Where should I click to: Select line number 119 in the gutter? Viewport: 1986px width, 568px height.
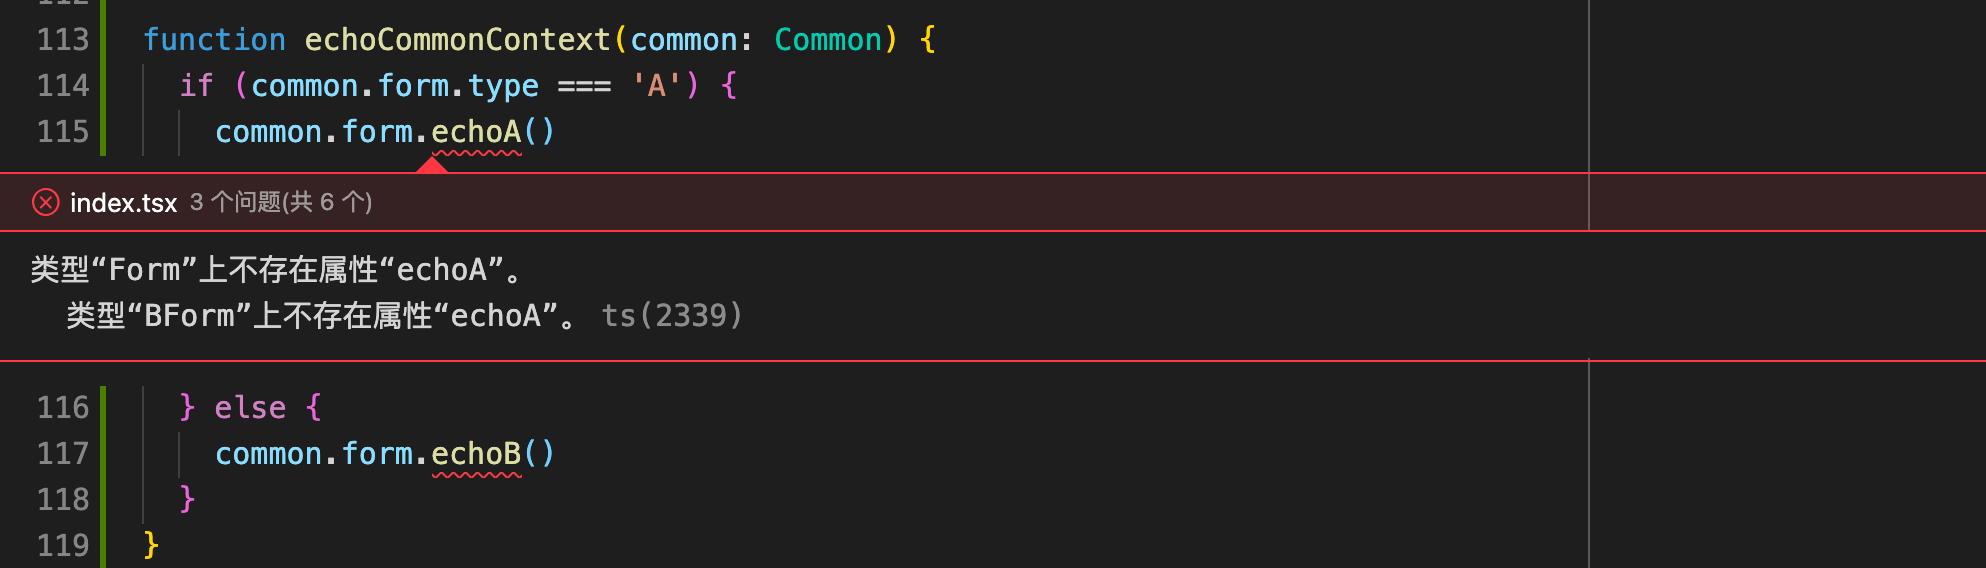coord(63,546)
